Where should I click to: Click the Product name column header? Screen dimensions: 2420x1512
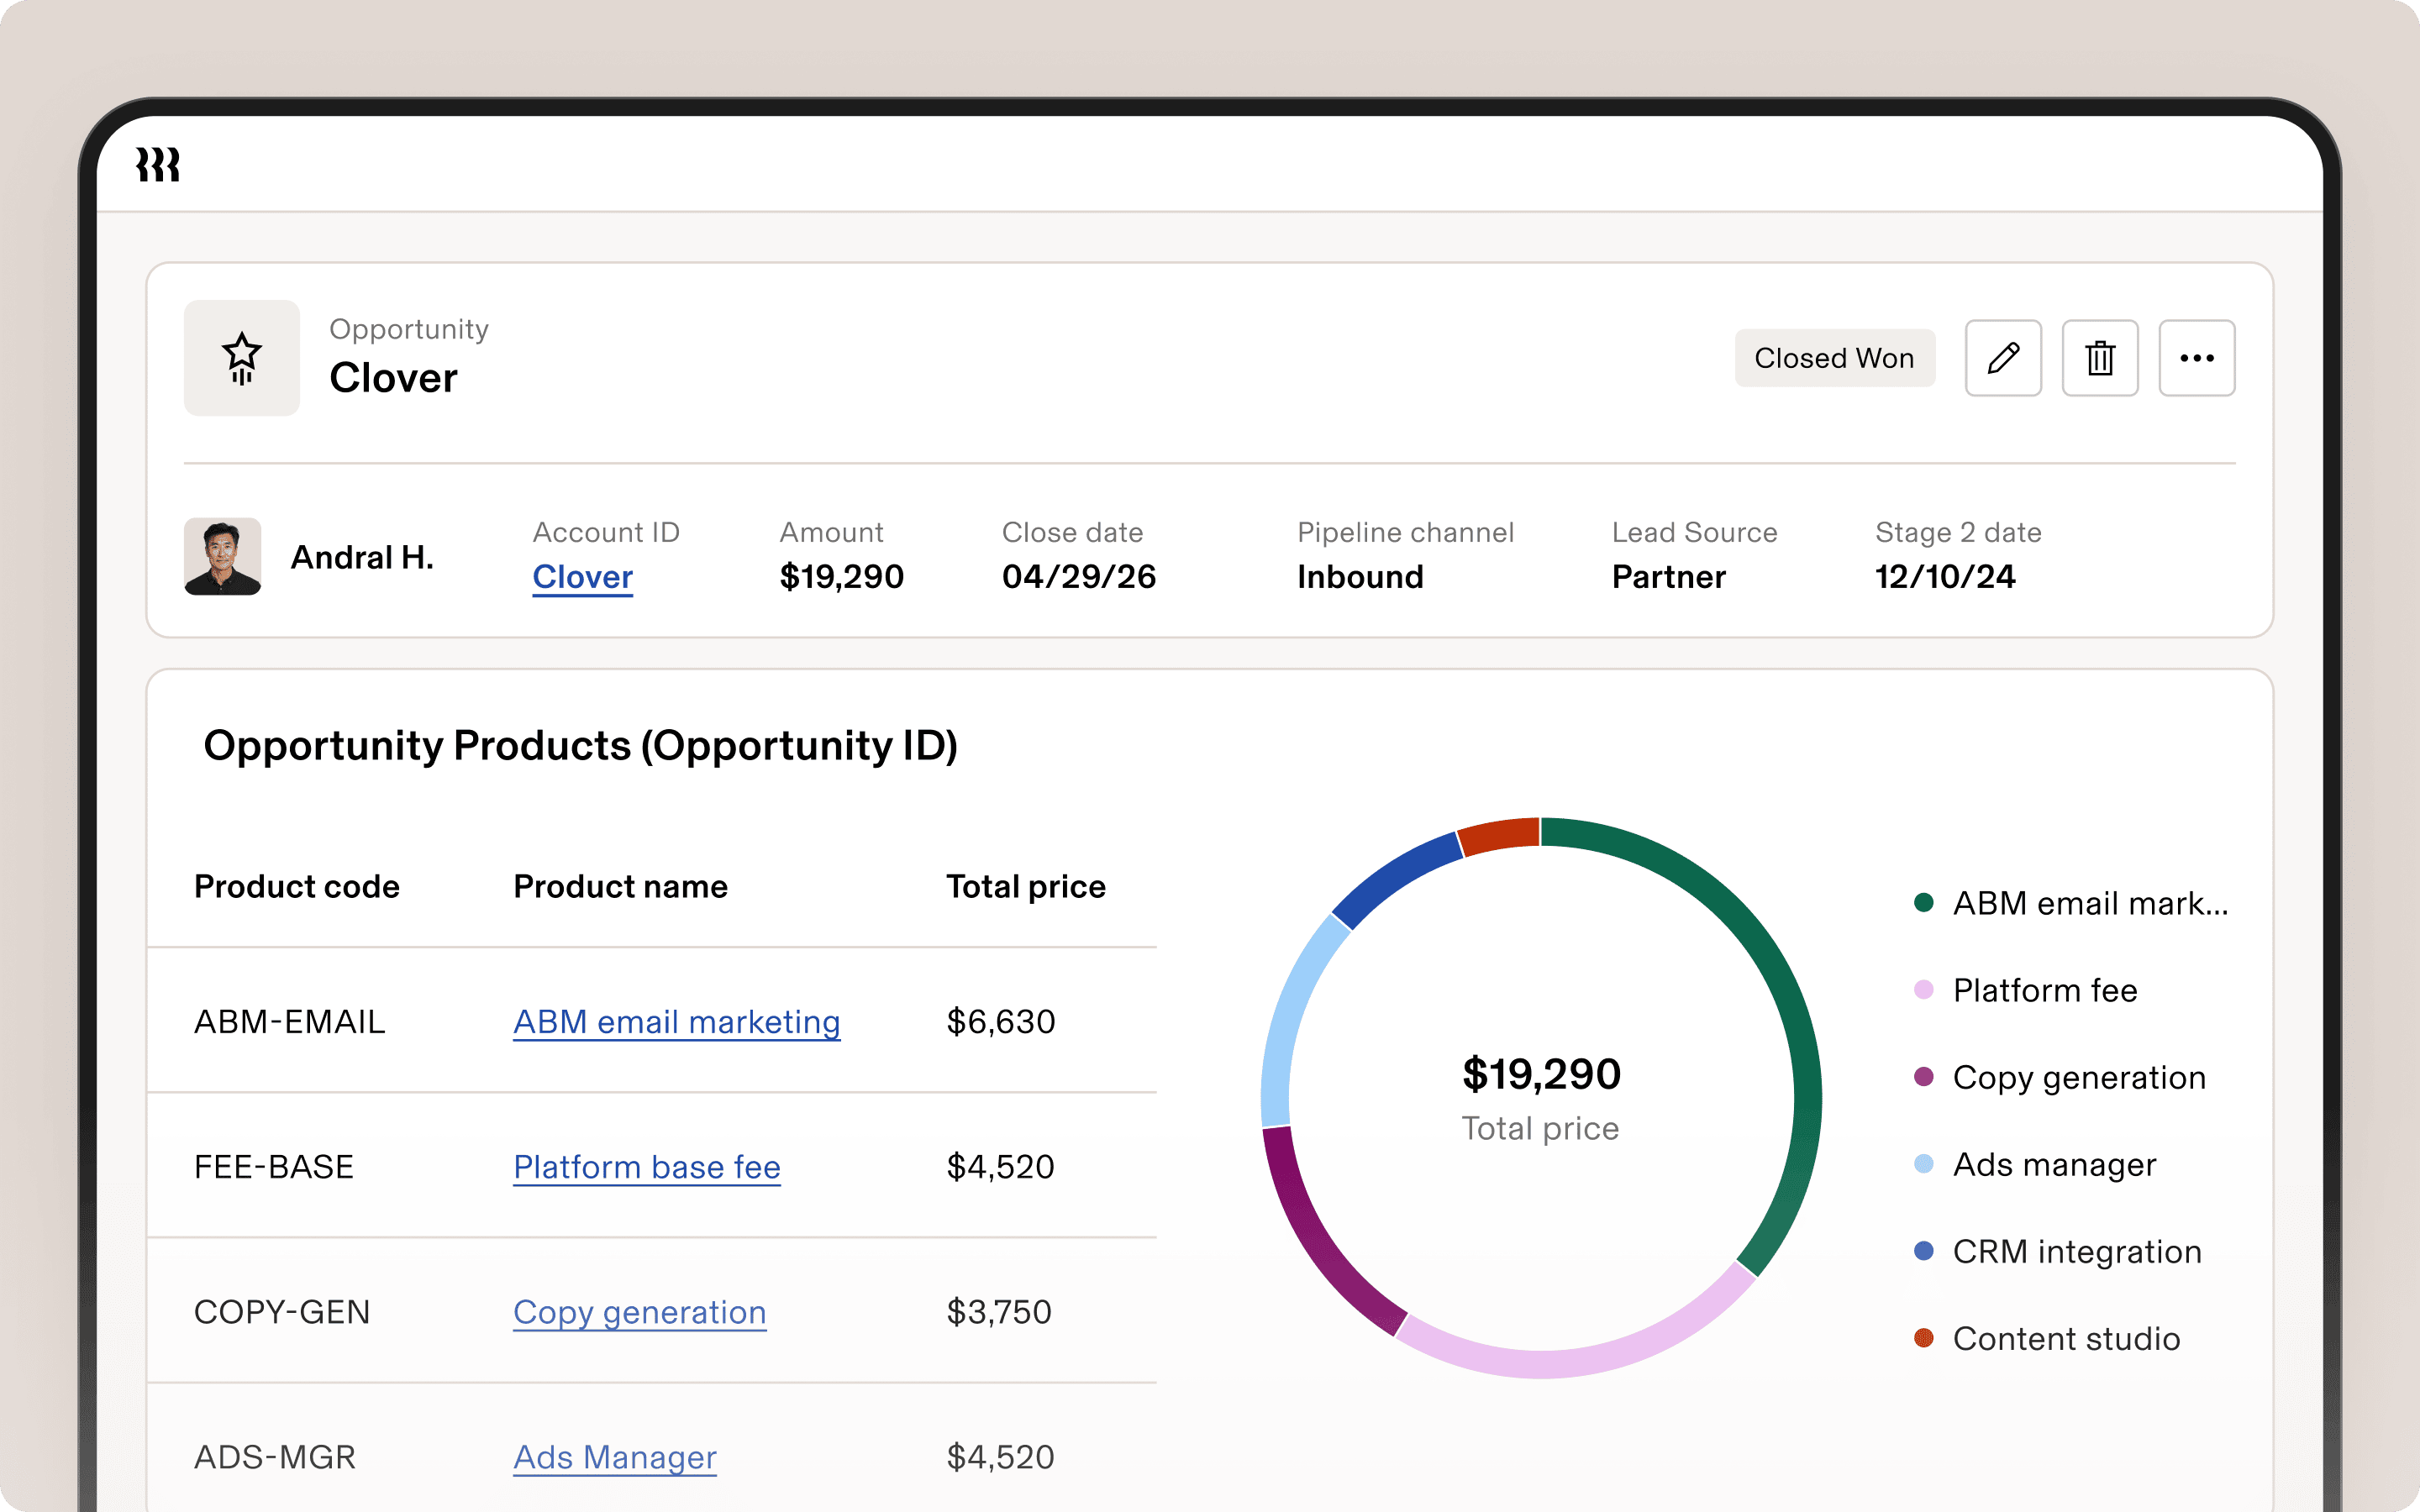click(621, 887)
